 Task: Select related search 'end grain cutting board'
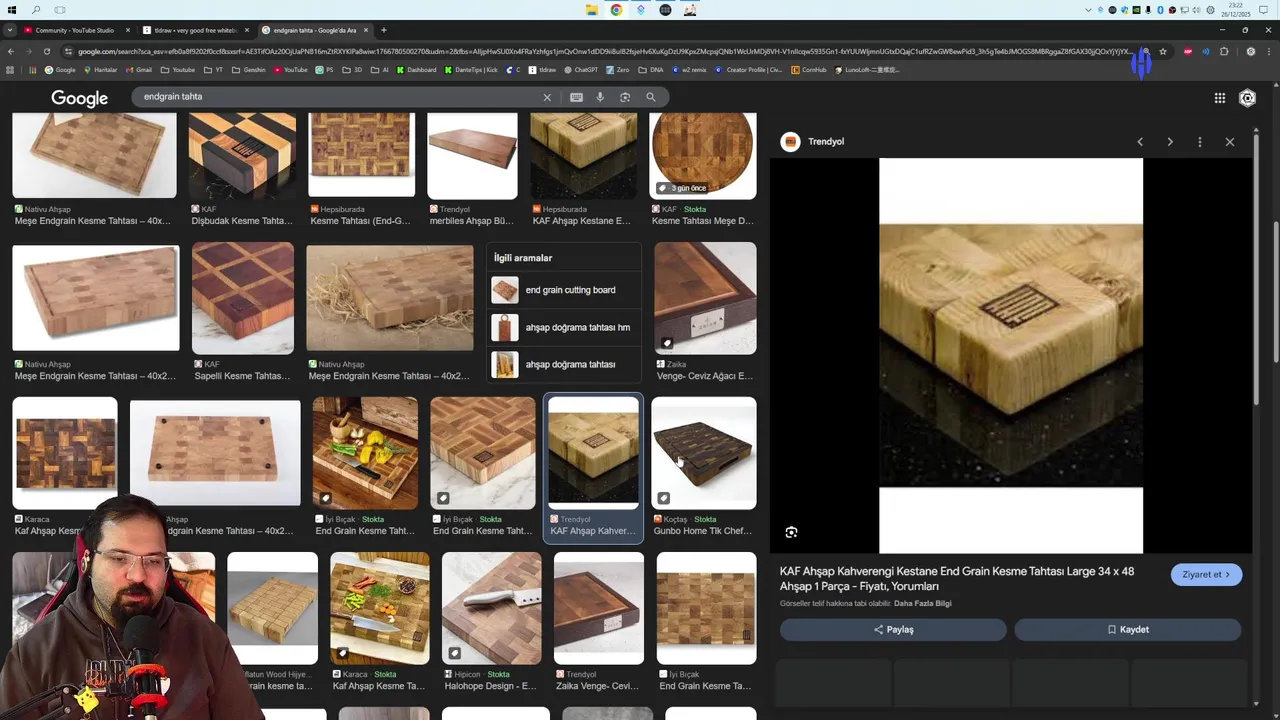[564, 290]
